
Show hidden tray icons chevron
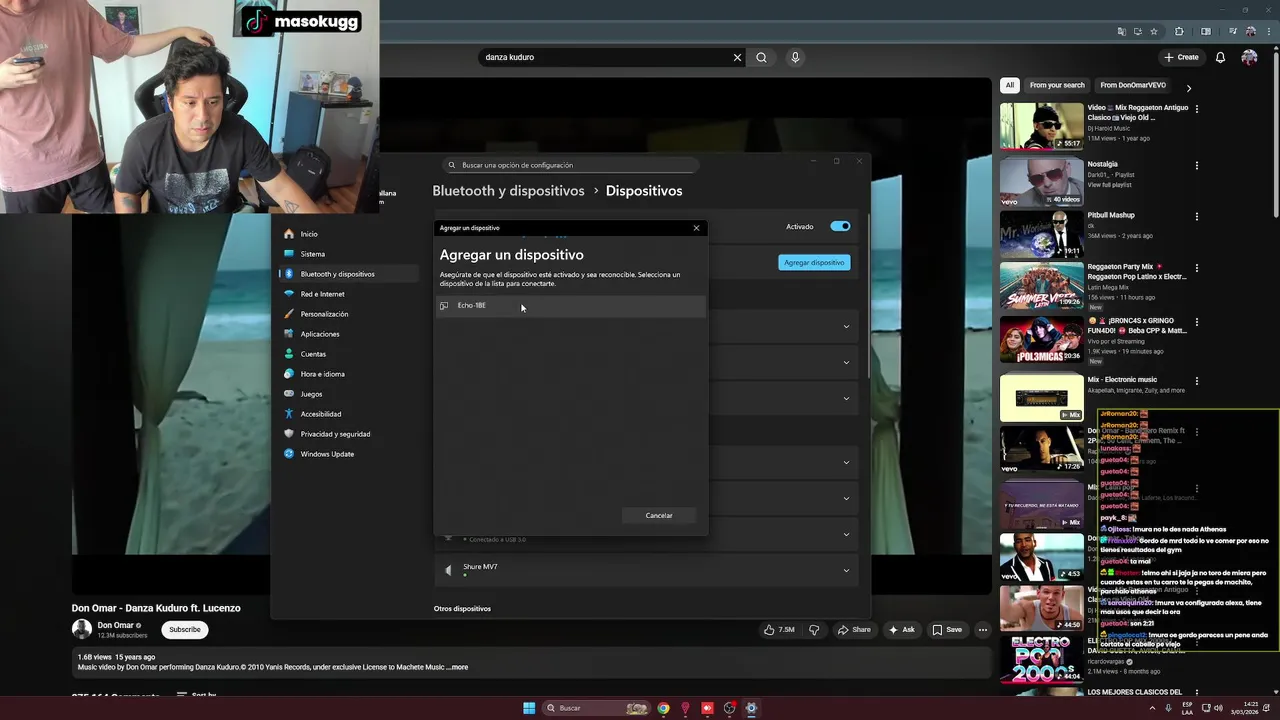(x=1151, y=708)
